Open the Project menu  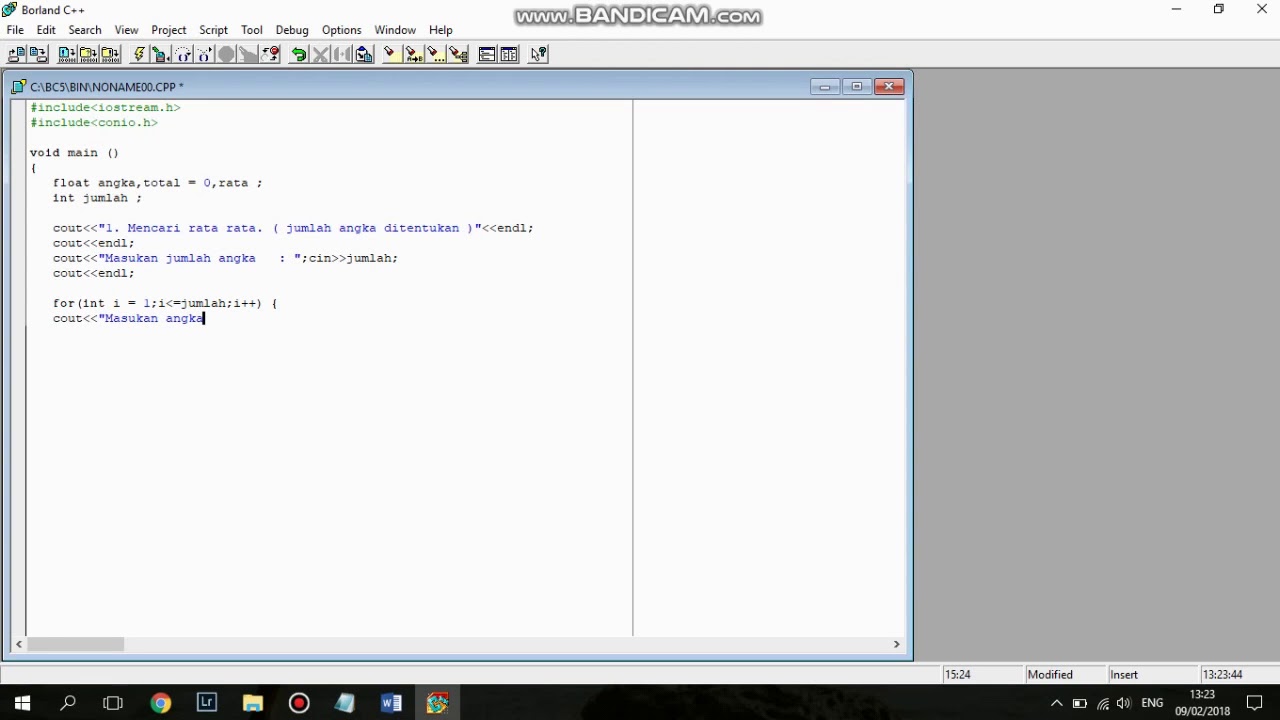(169, 30)
